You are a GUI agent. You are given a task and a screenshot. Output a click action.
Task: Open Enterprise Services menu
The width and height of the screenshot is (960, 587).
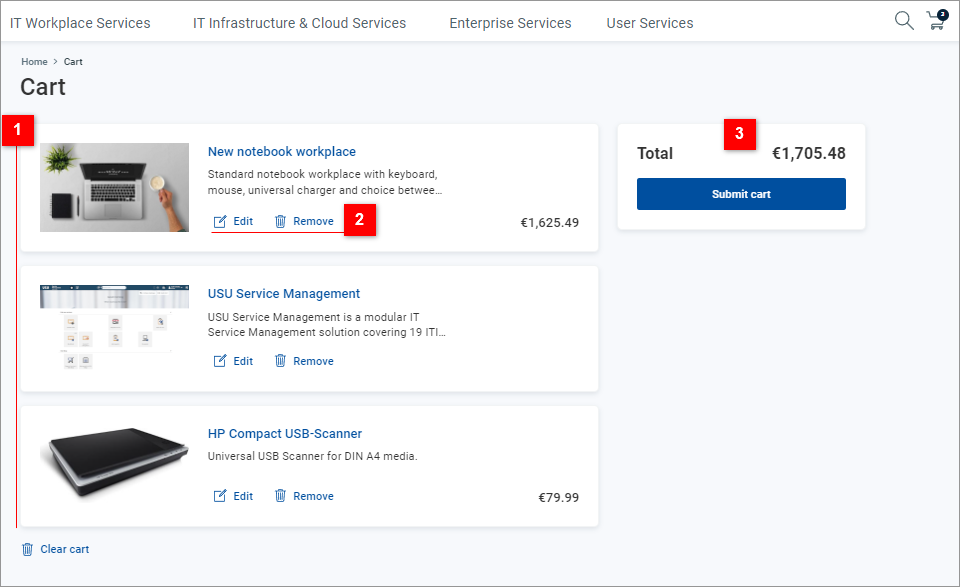(510, 23)
